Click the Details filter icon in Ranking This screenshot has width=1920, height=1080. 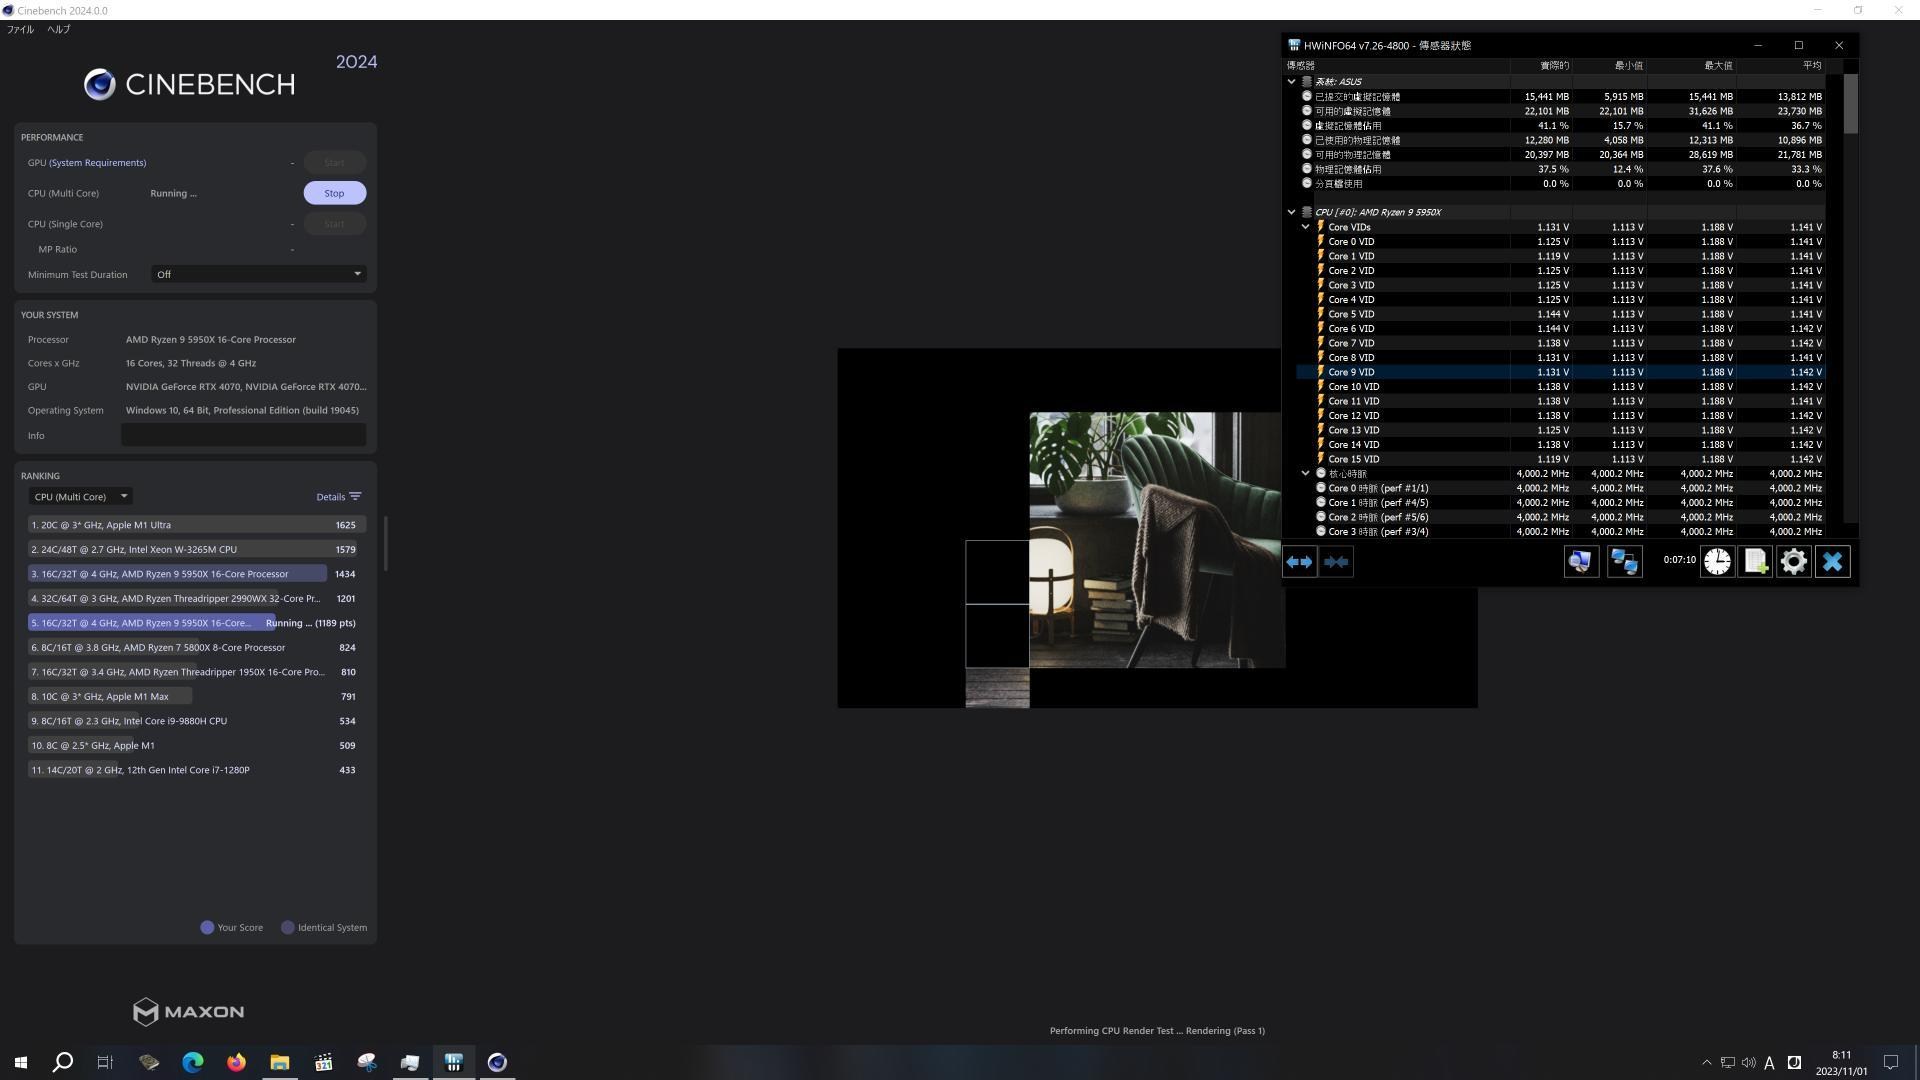pos(355,497)
